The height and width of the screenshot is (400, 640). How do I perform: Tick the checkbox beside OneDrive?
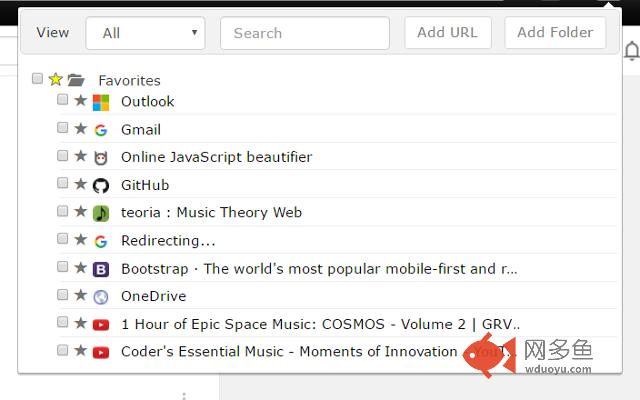pyautogui.click(x=62, y=294)
